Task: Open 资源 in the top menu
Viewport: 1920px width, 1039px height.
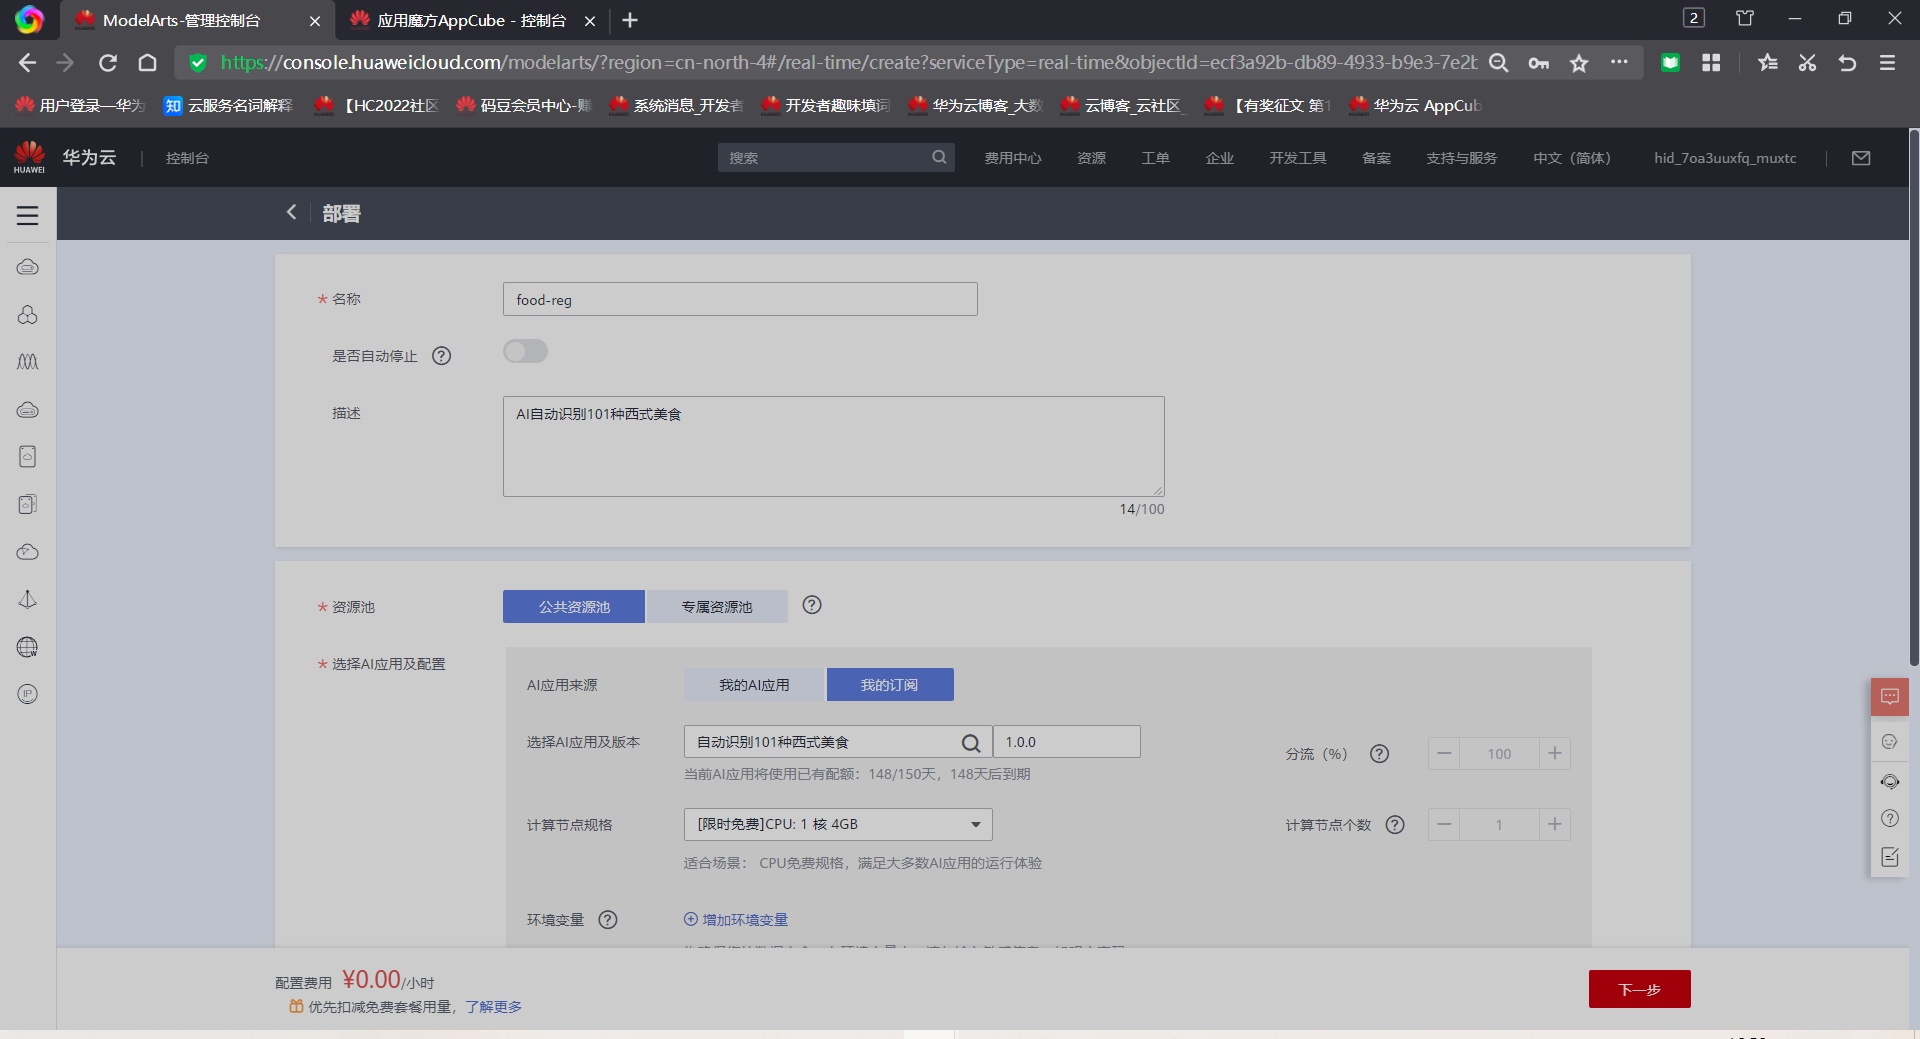Action: coord(1092,158)
